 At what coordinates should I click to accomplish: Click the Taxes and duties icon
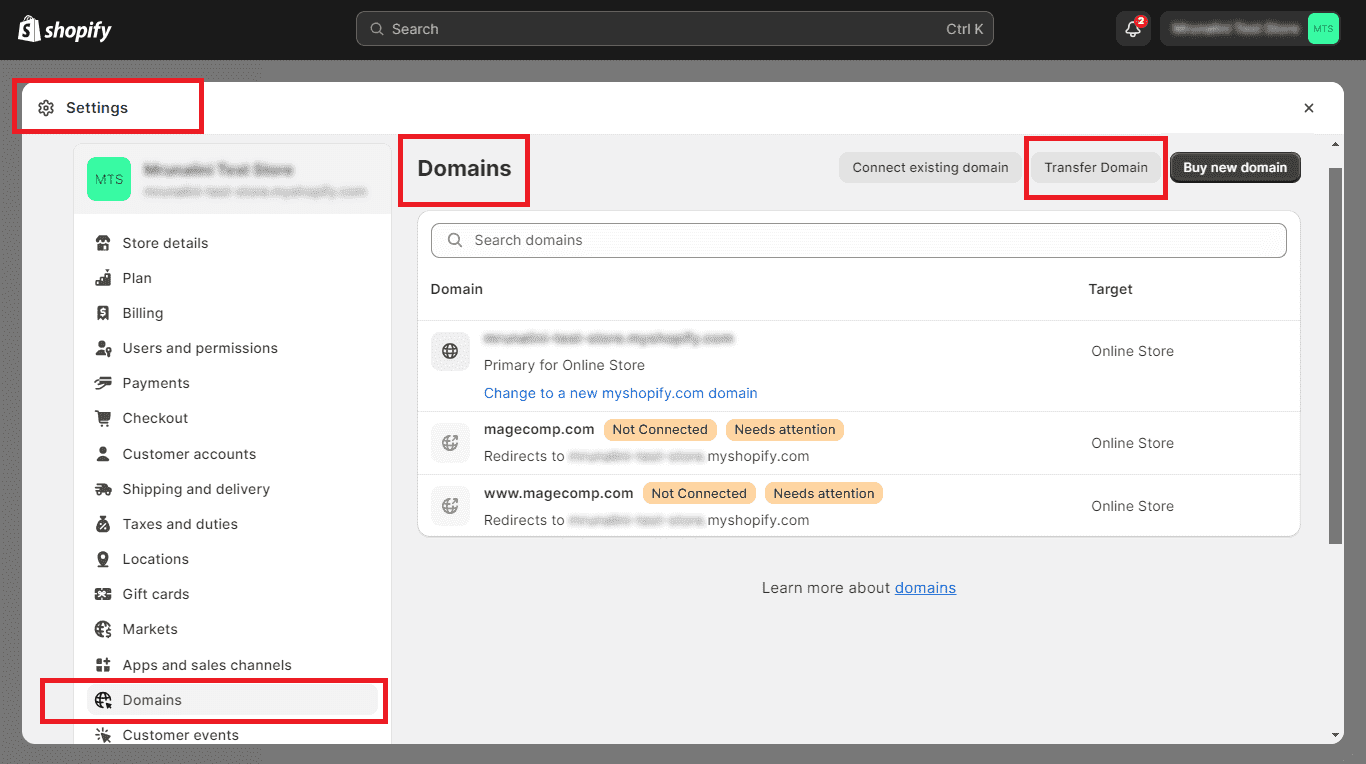point(103,524)
